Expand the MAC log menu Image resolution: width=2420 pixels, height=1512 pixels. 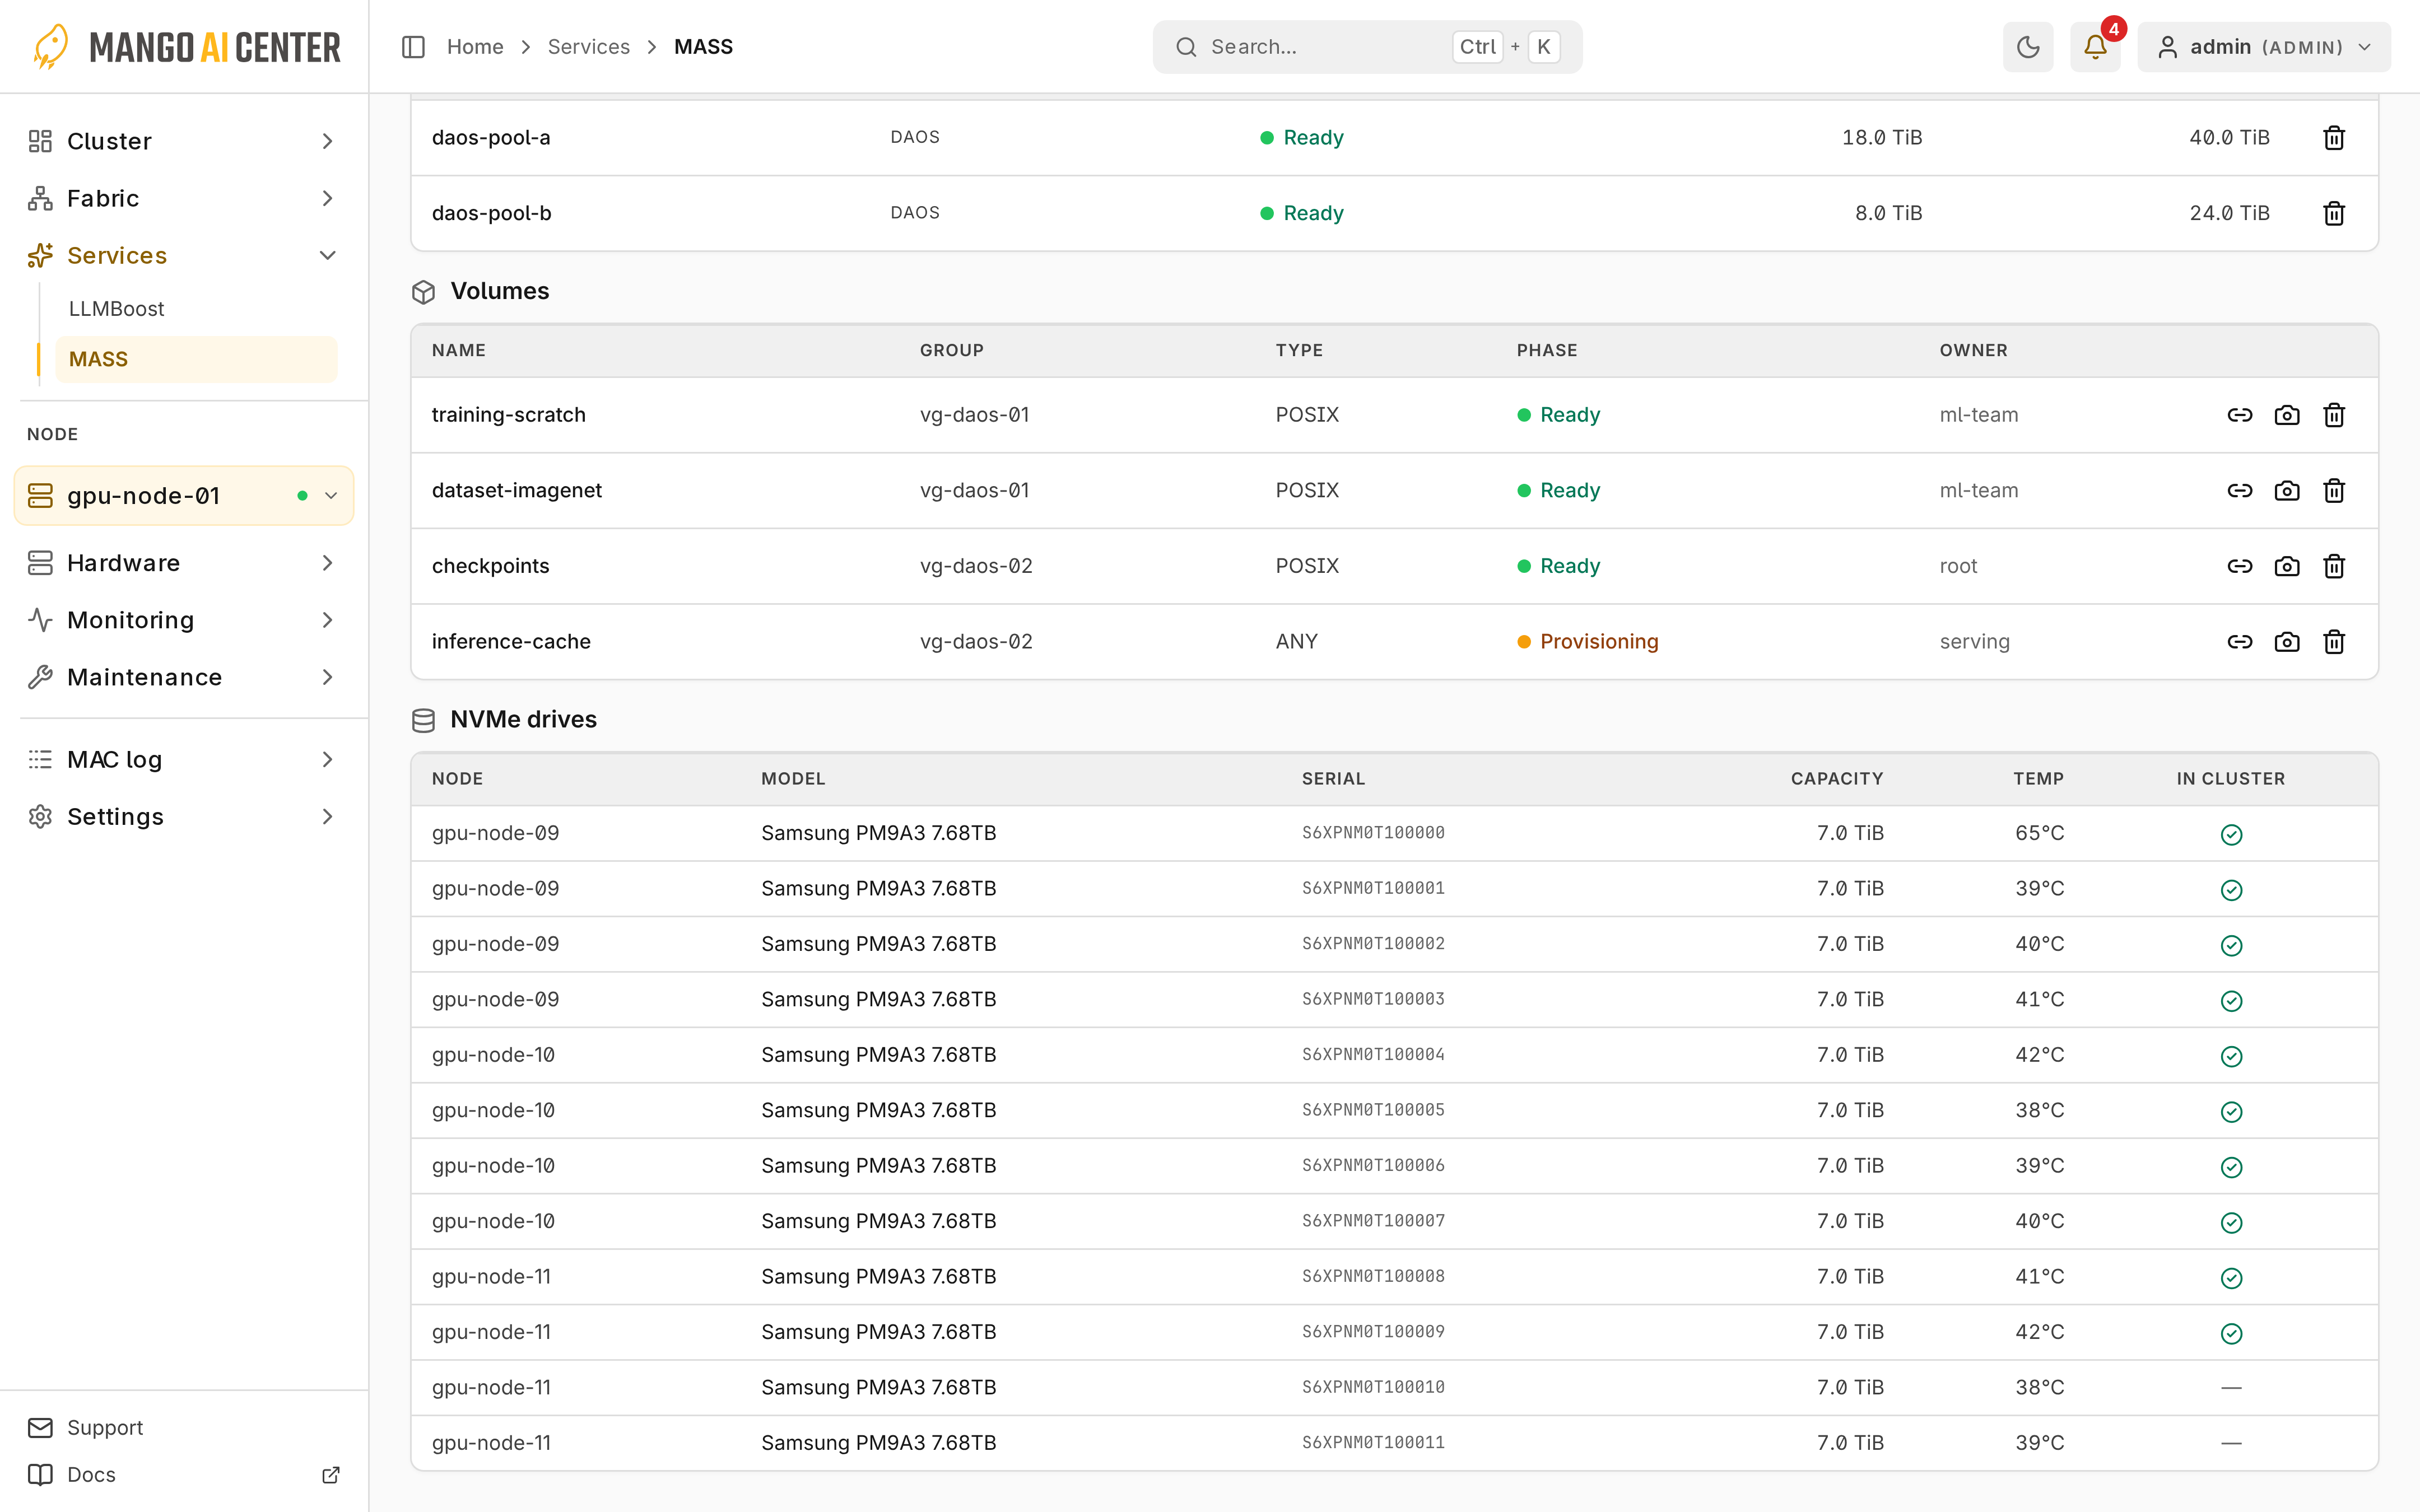coord(184,759)
